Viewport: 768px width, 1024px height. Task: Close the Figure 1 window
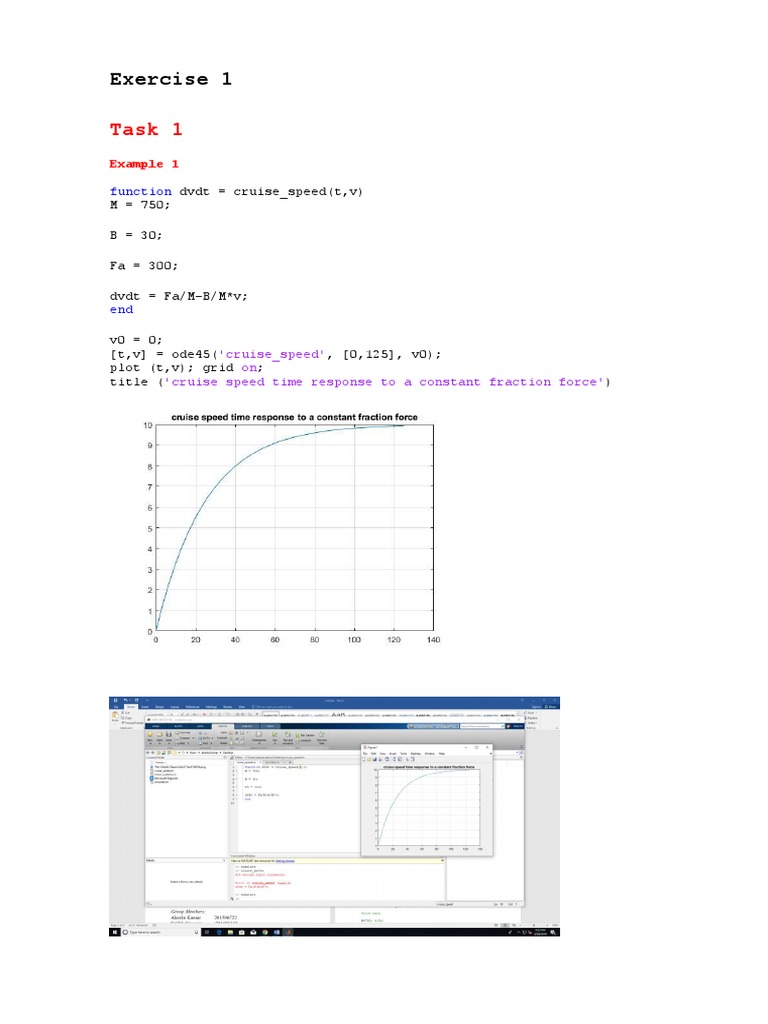click(x=488, y=747)
